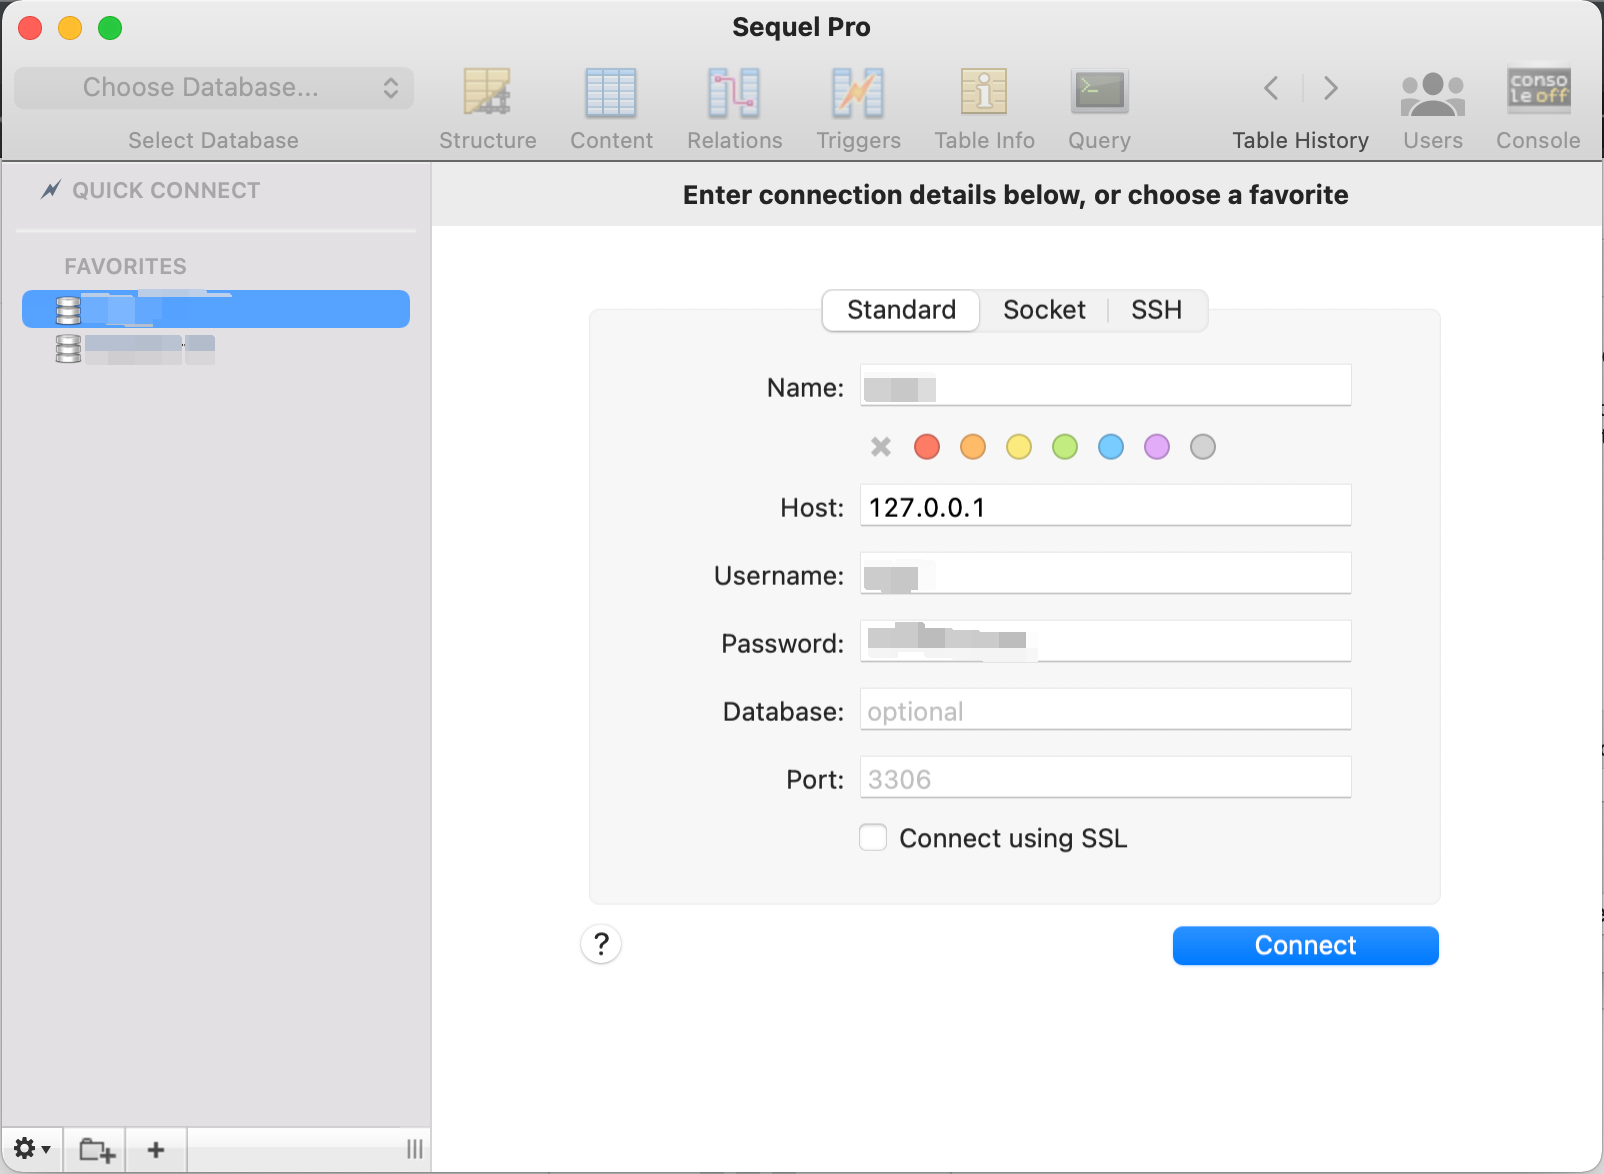Click the FAVORITES section header
This screenshot has width=1604, height=1174.
[125, 266]
